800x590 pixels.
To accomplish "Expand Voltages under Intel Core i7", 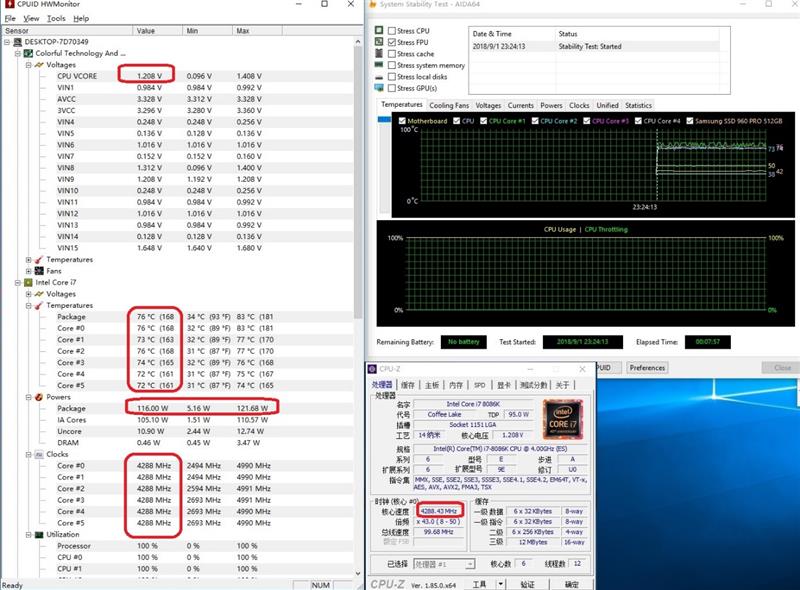I will pos(29,294).
